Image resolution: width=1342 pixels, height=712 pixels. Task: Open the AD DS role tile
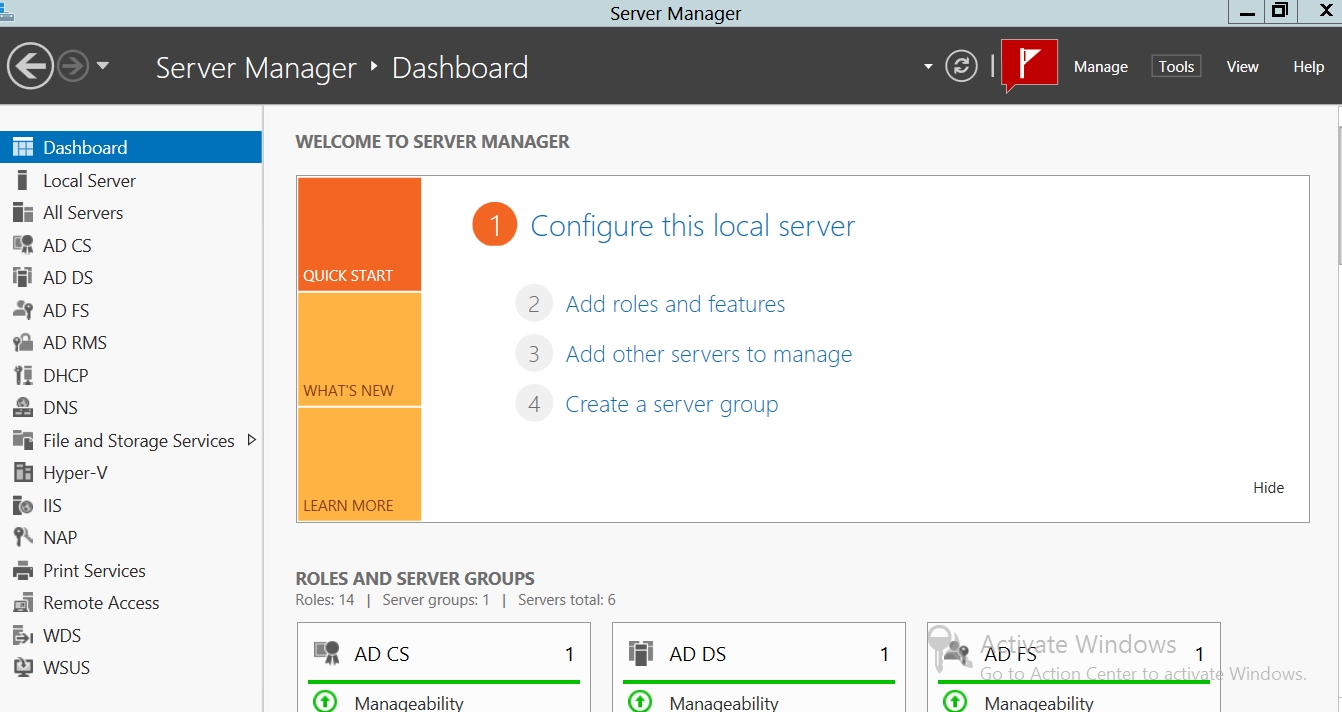coord(758,654)
